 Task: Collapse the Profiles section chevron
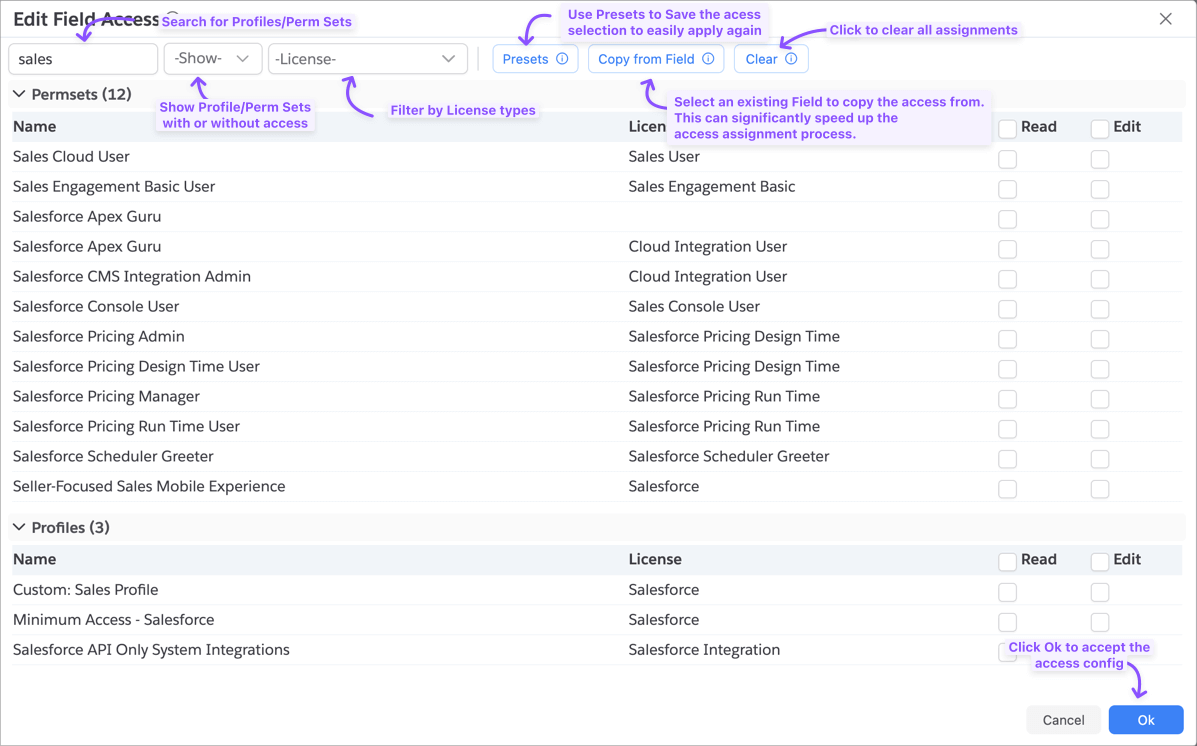pos(19,527)
